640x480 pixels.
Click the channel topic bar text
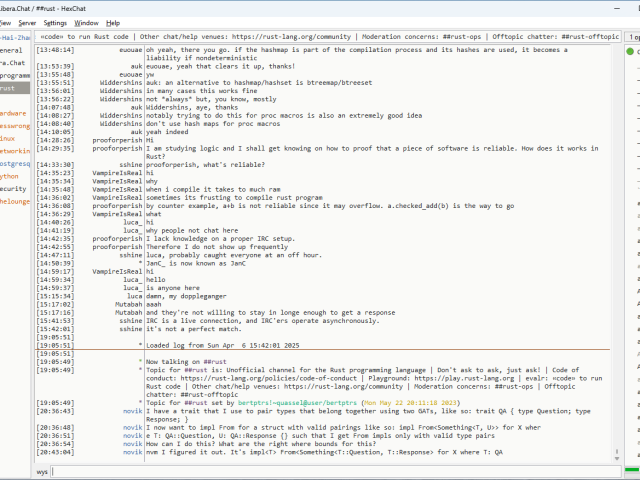330,37
